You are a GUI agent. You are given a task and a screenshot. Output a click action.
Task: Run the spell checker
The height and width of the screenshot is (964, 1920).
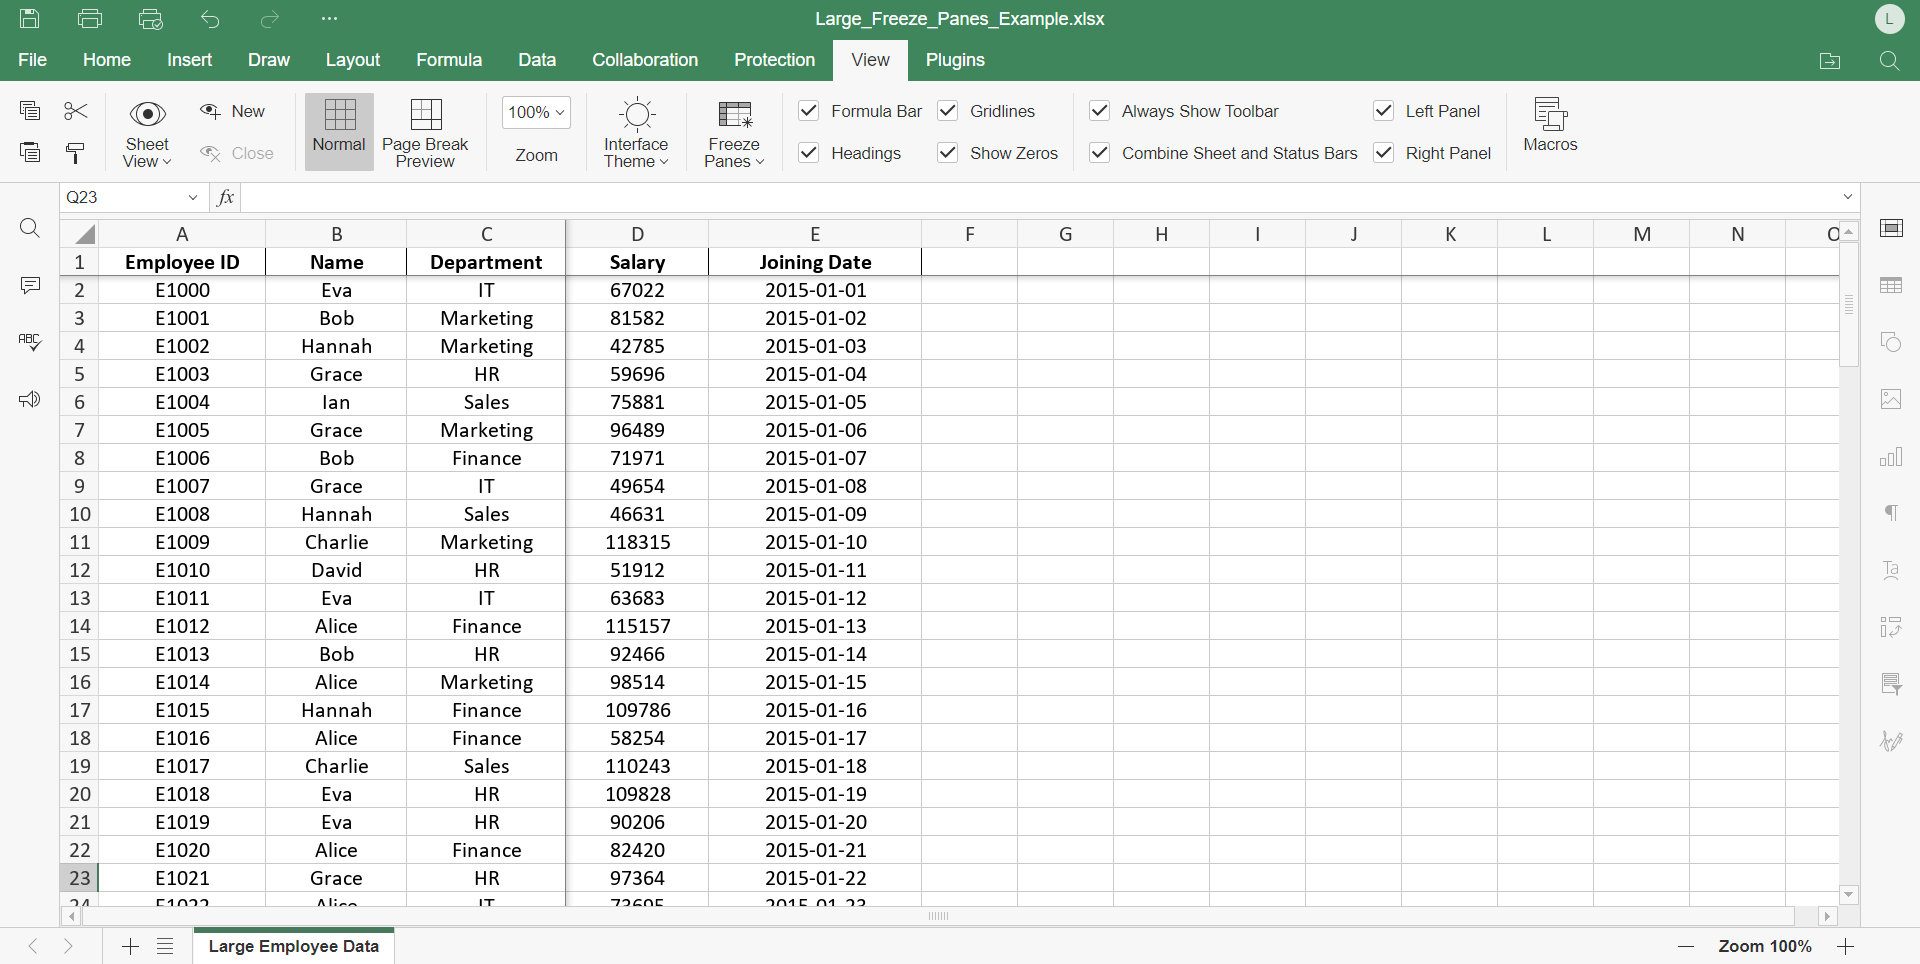click(30, 342)
